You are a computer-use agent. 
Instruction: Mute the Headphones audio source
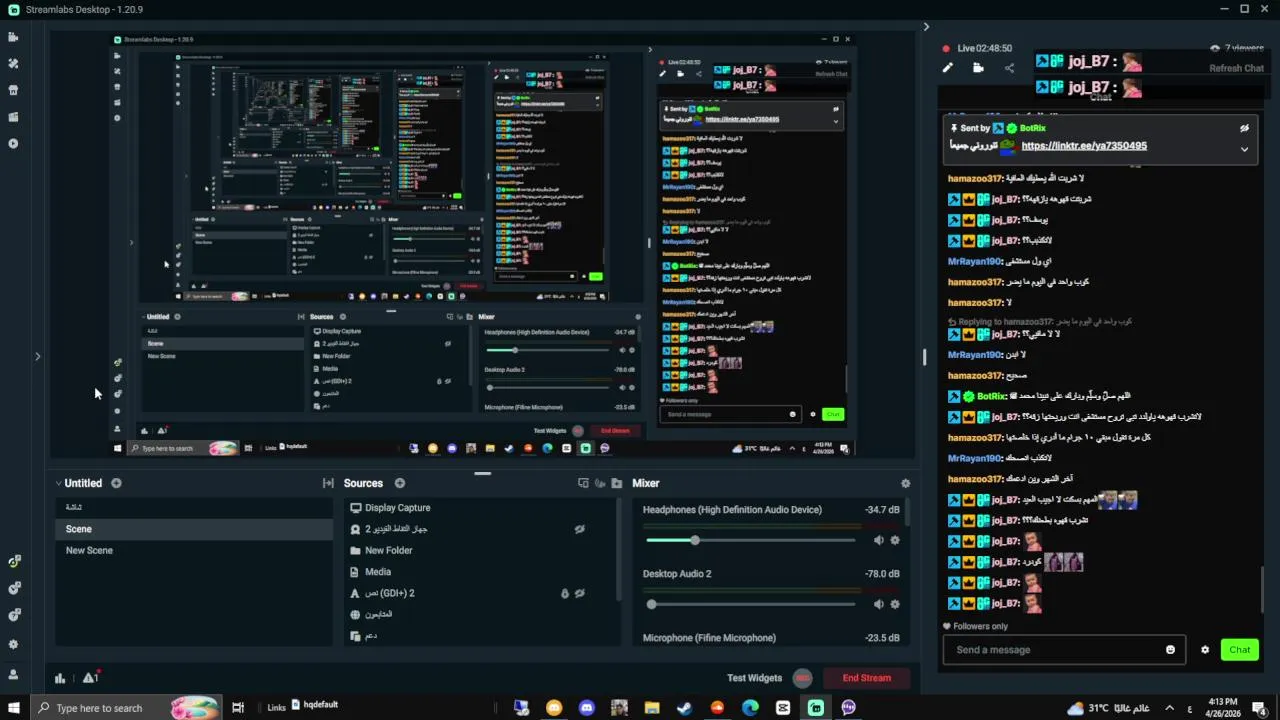(x=878, y=540)
